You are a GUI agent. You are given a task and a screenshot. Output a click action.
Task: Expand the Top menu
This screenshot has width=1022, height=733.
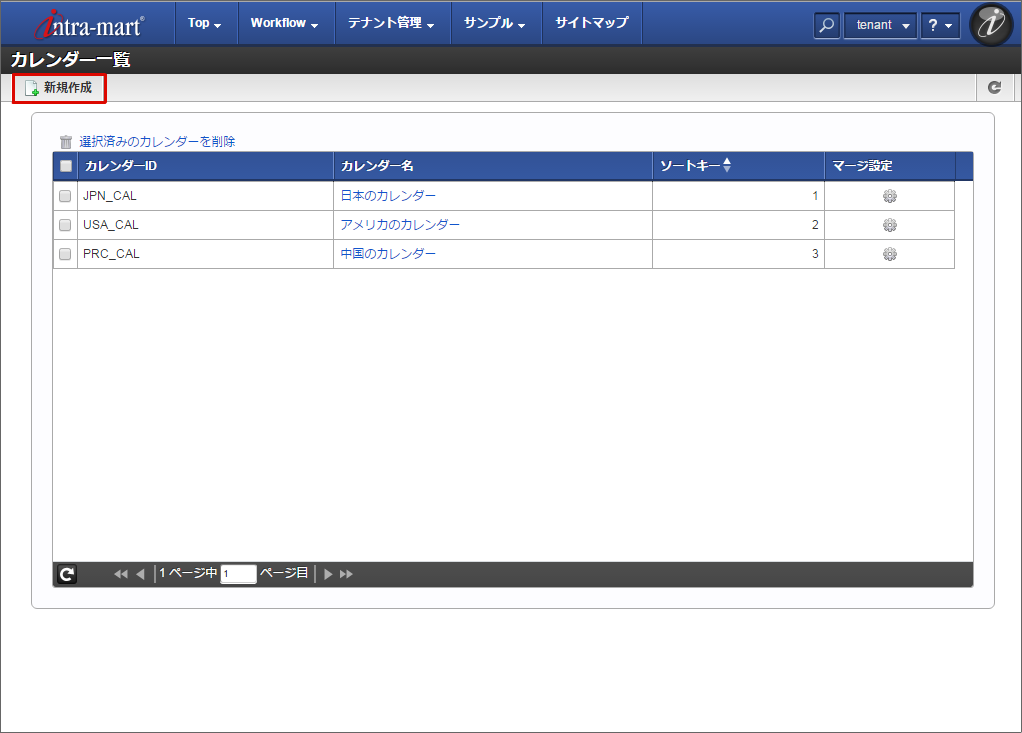pyautogui.click(x=205, y=23)
